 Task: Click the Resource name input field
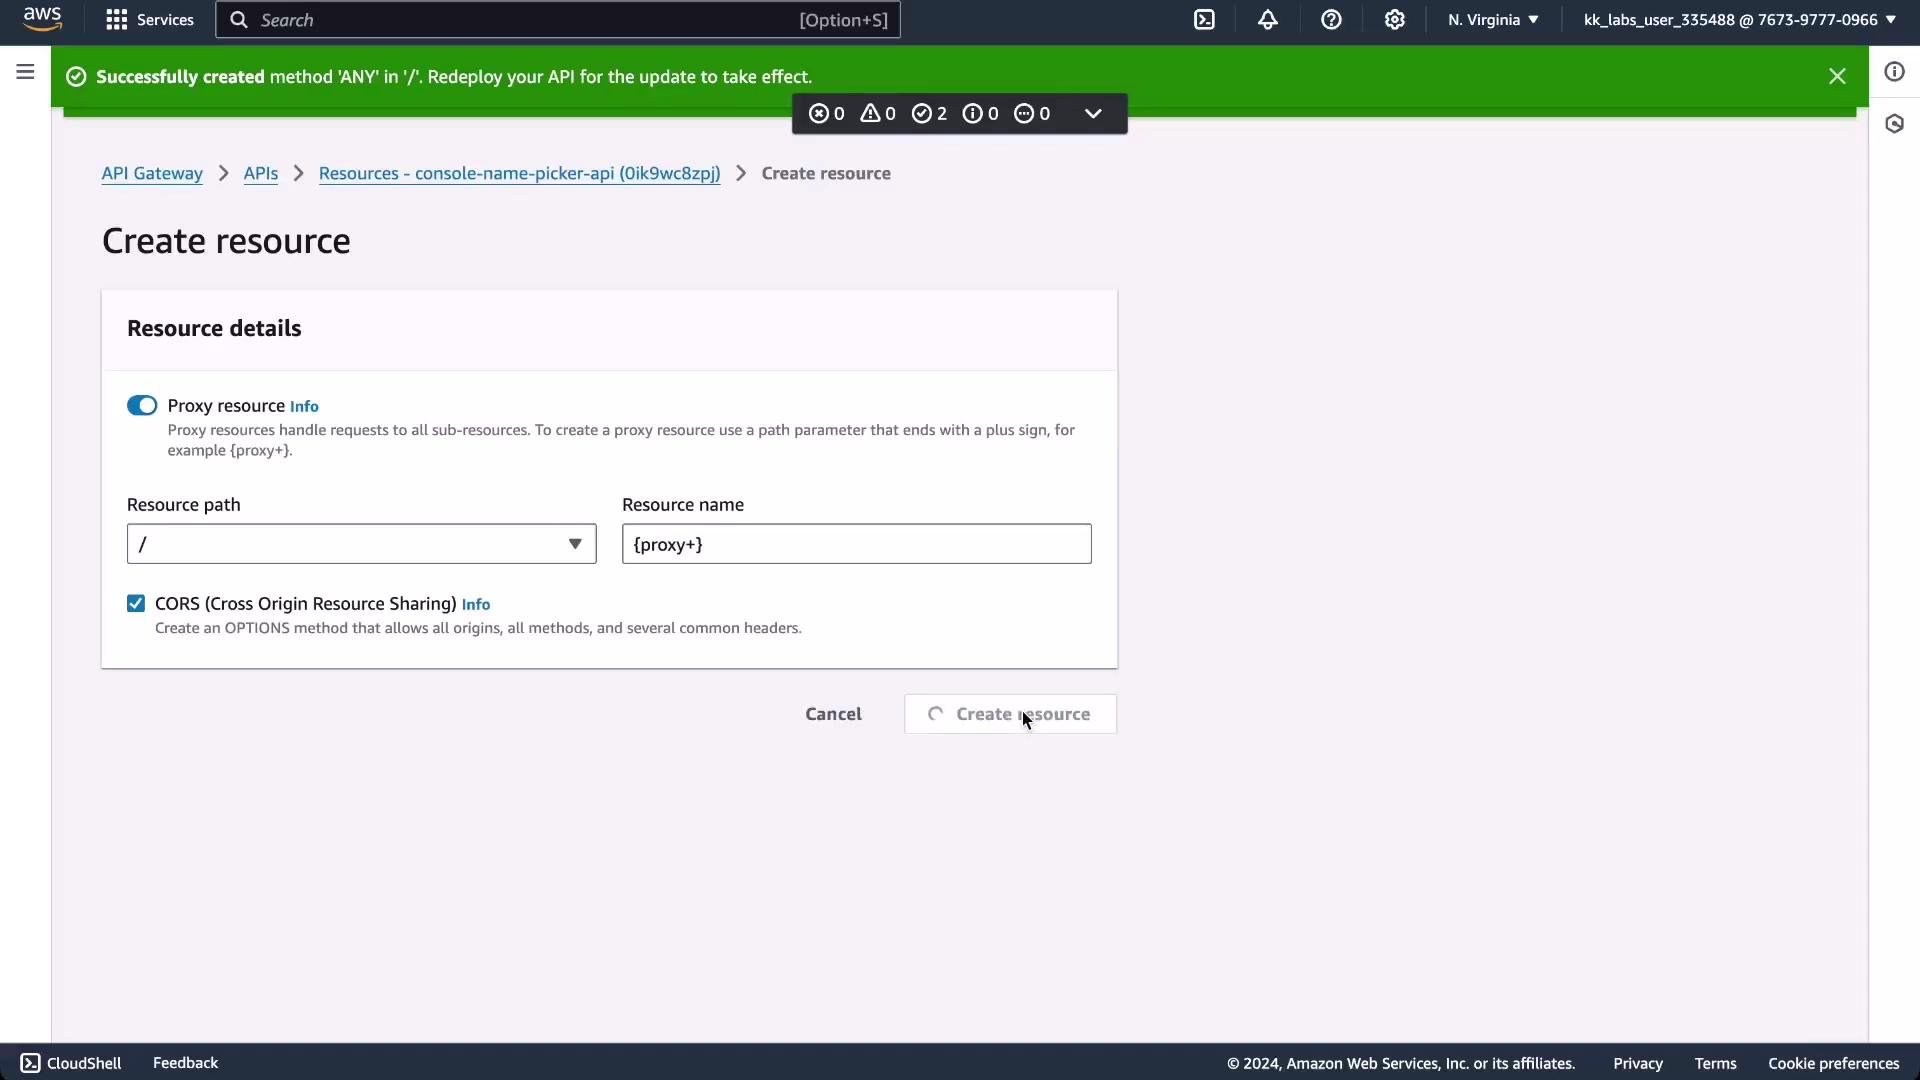pos(856,544)
